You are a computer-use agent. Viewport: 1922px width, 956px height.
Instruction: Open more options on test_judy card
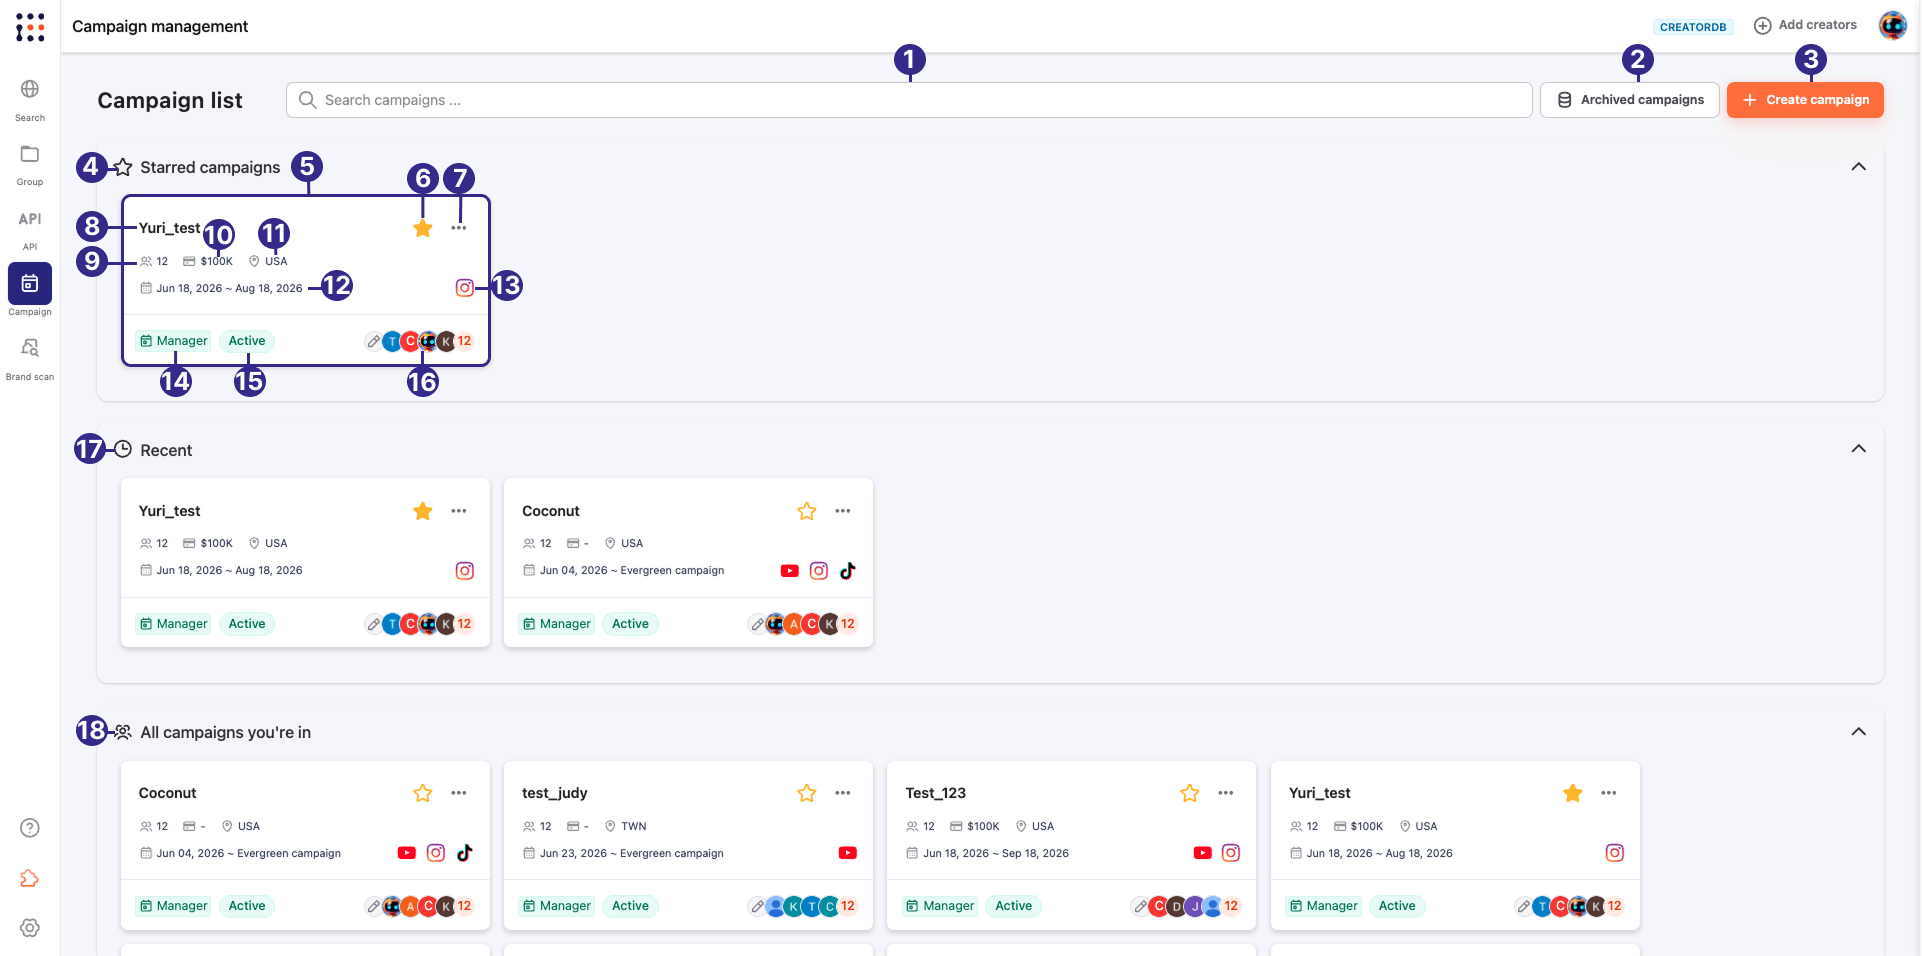click(x=843, y=793)
